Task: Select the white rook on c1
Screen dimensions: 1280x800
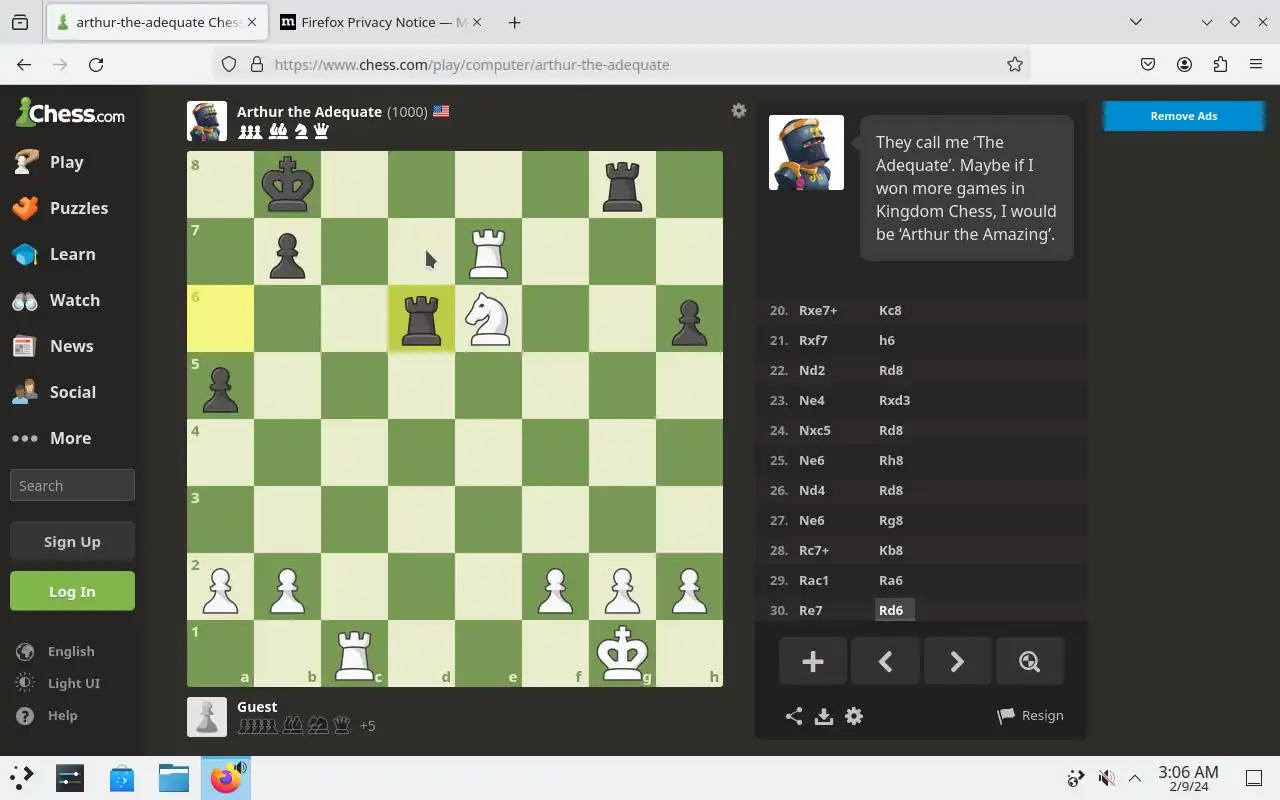Action: [354, 653]
